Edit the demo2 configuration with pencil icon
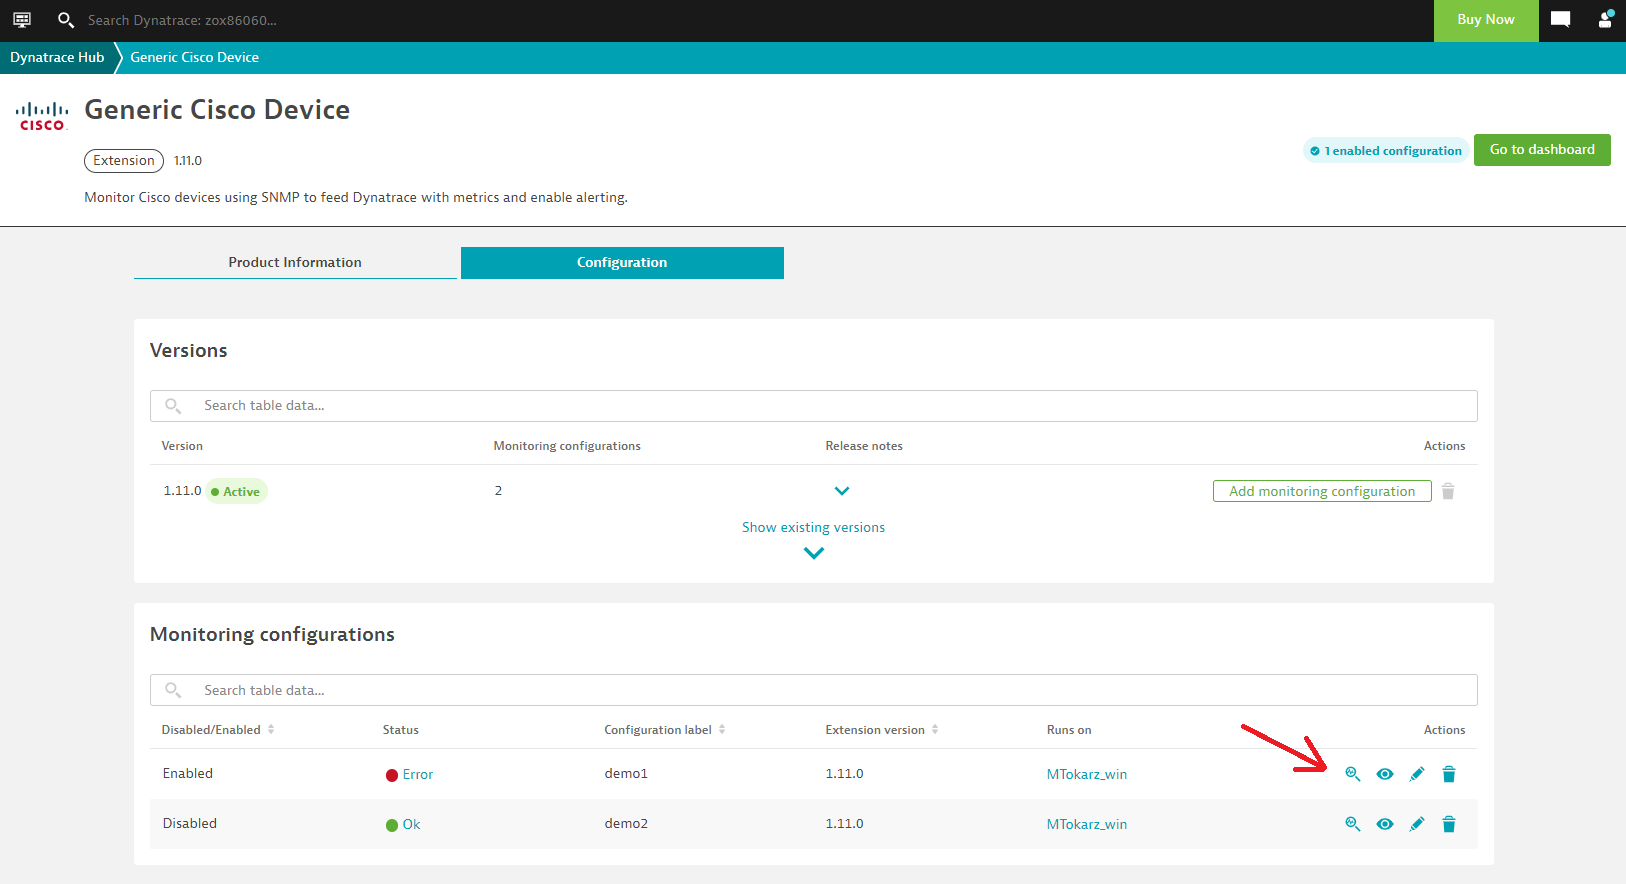Viewport: 1626px width, 884px height. [x=1417, y=824]
